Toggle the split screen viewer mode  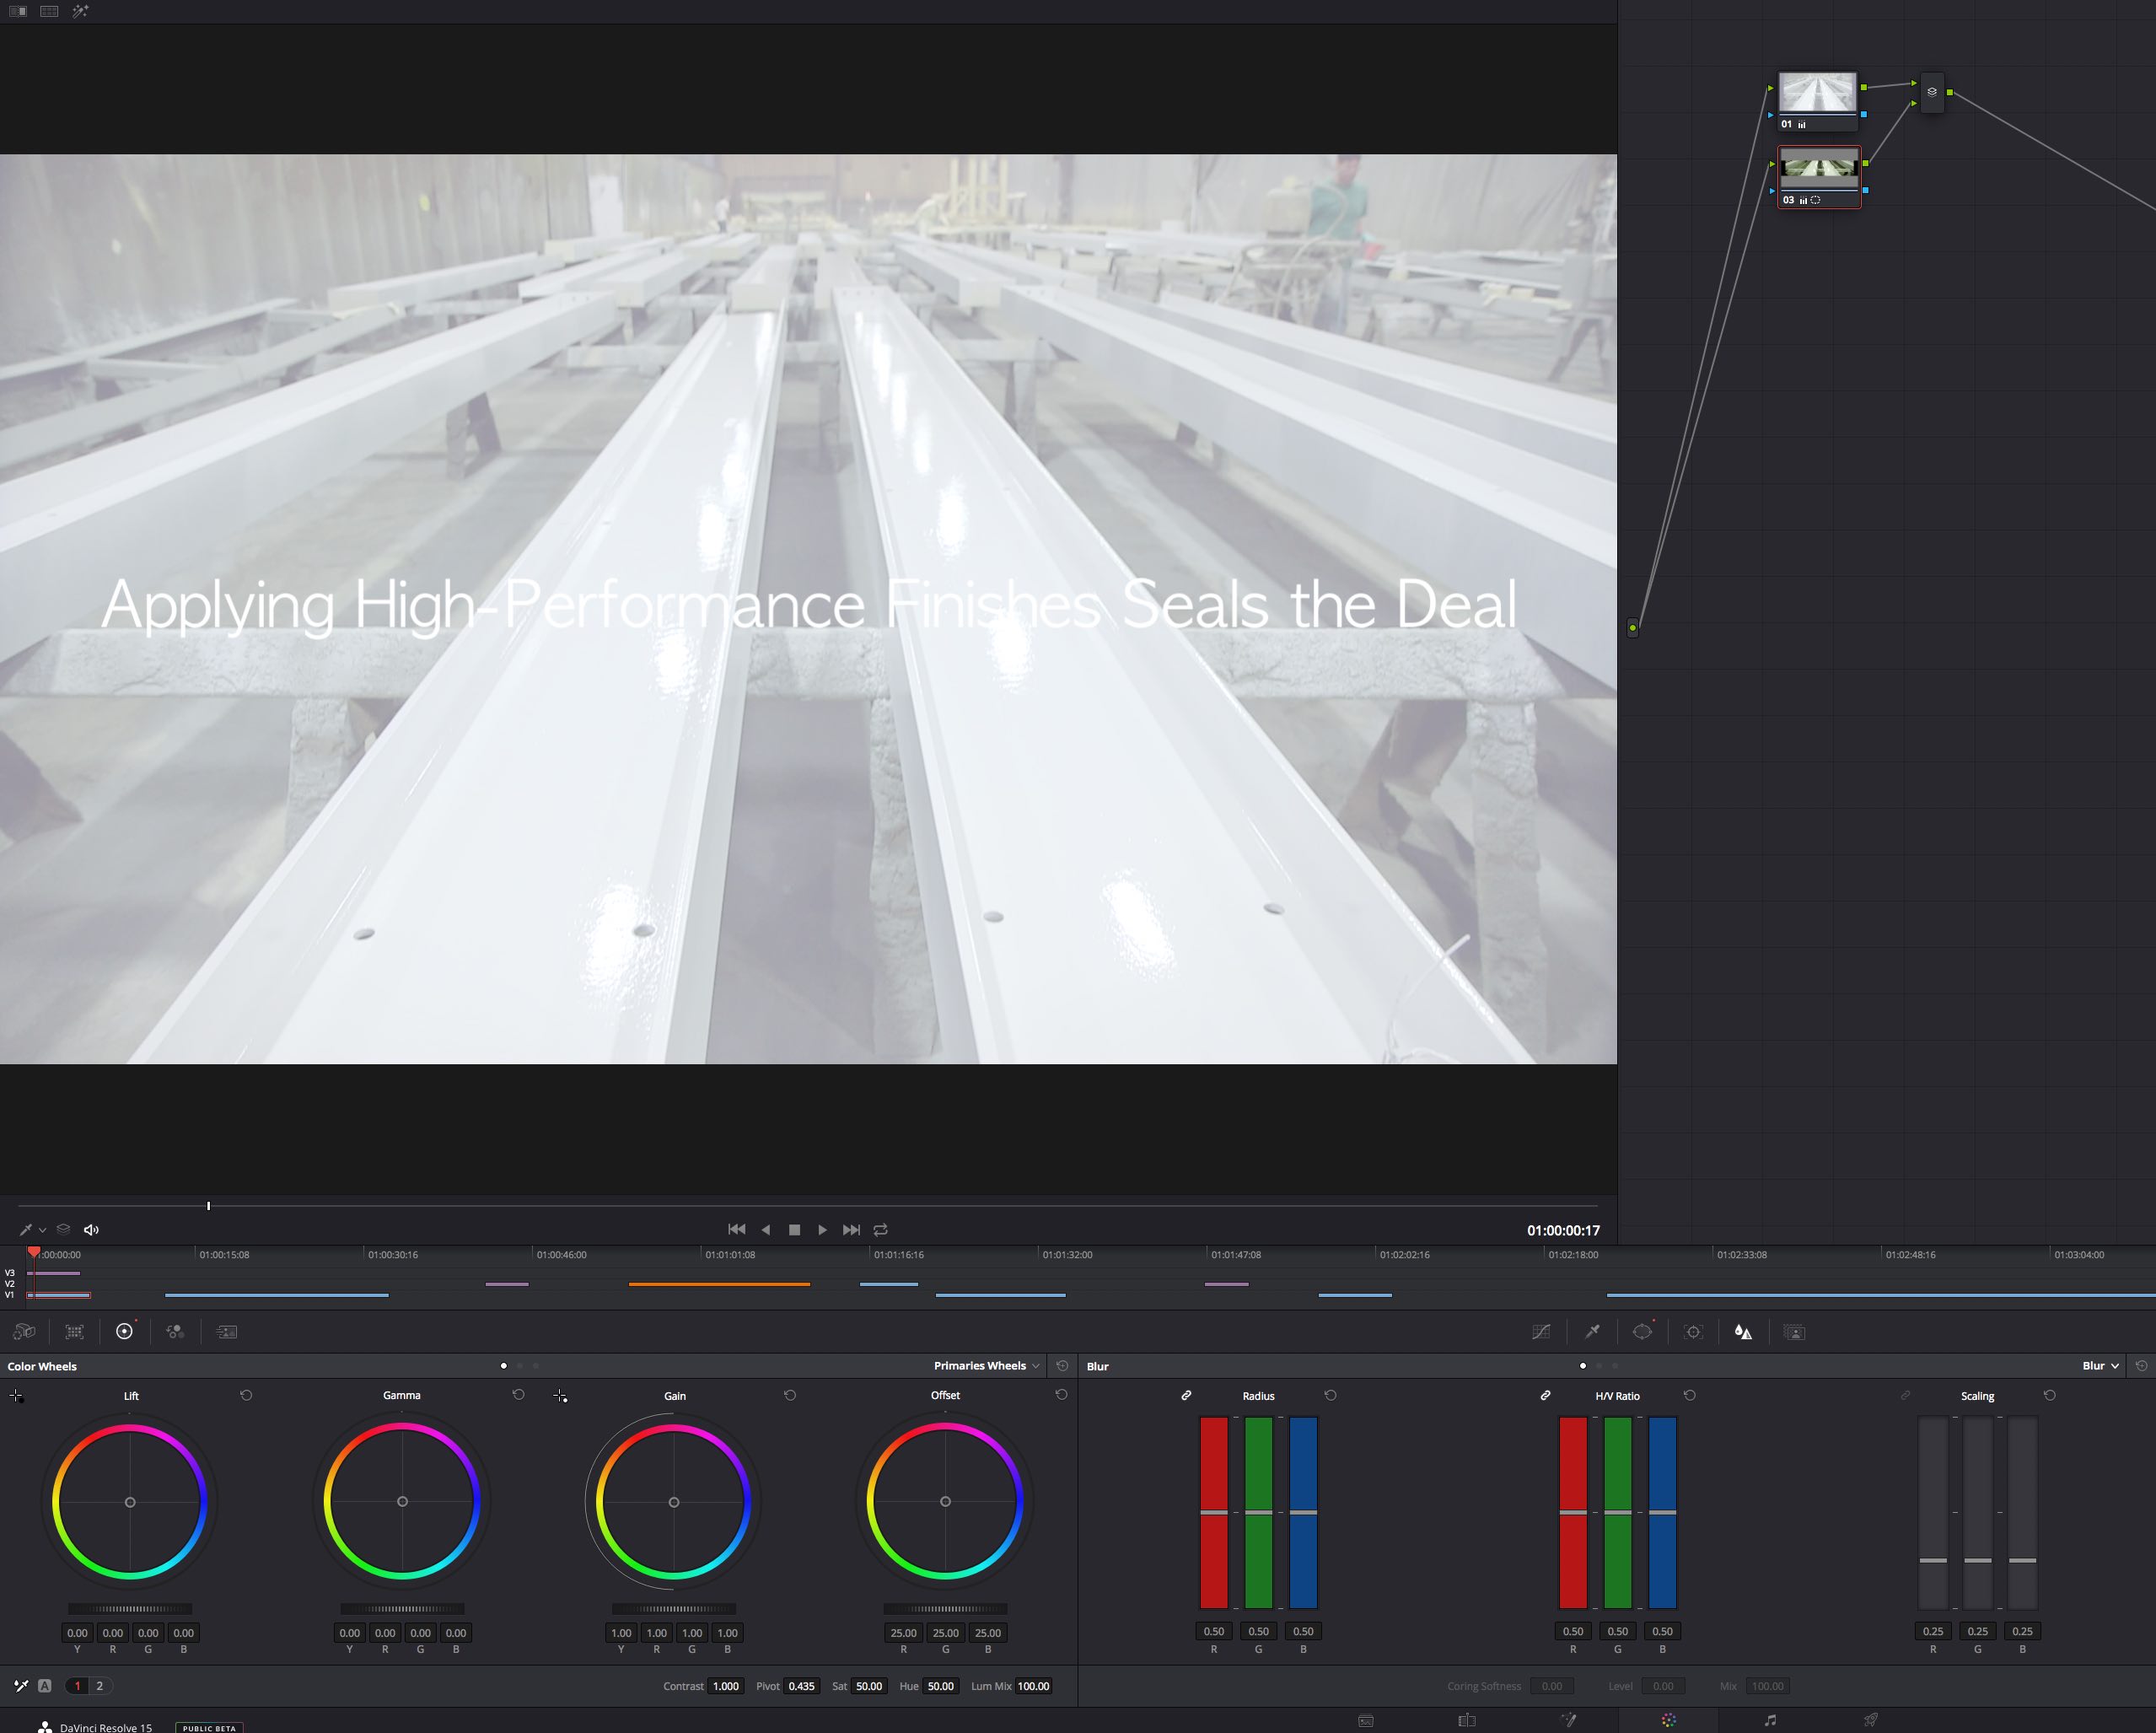(x=49, y=11)
